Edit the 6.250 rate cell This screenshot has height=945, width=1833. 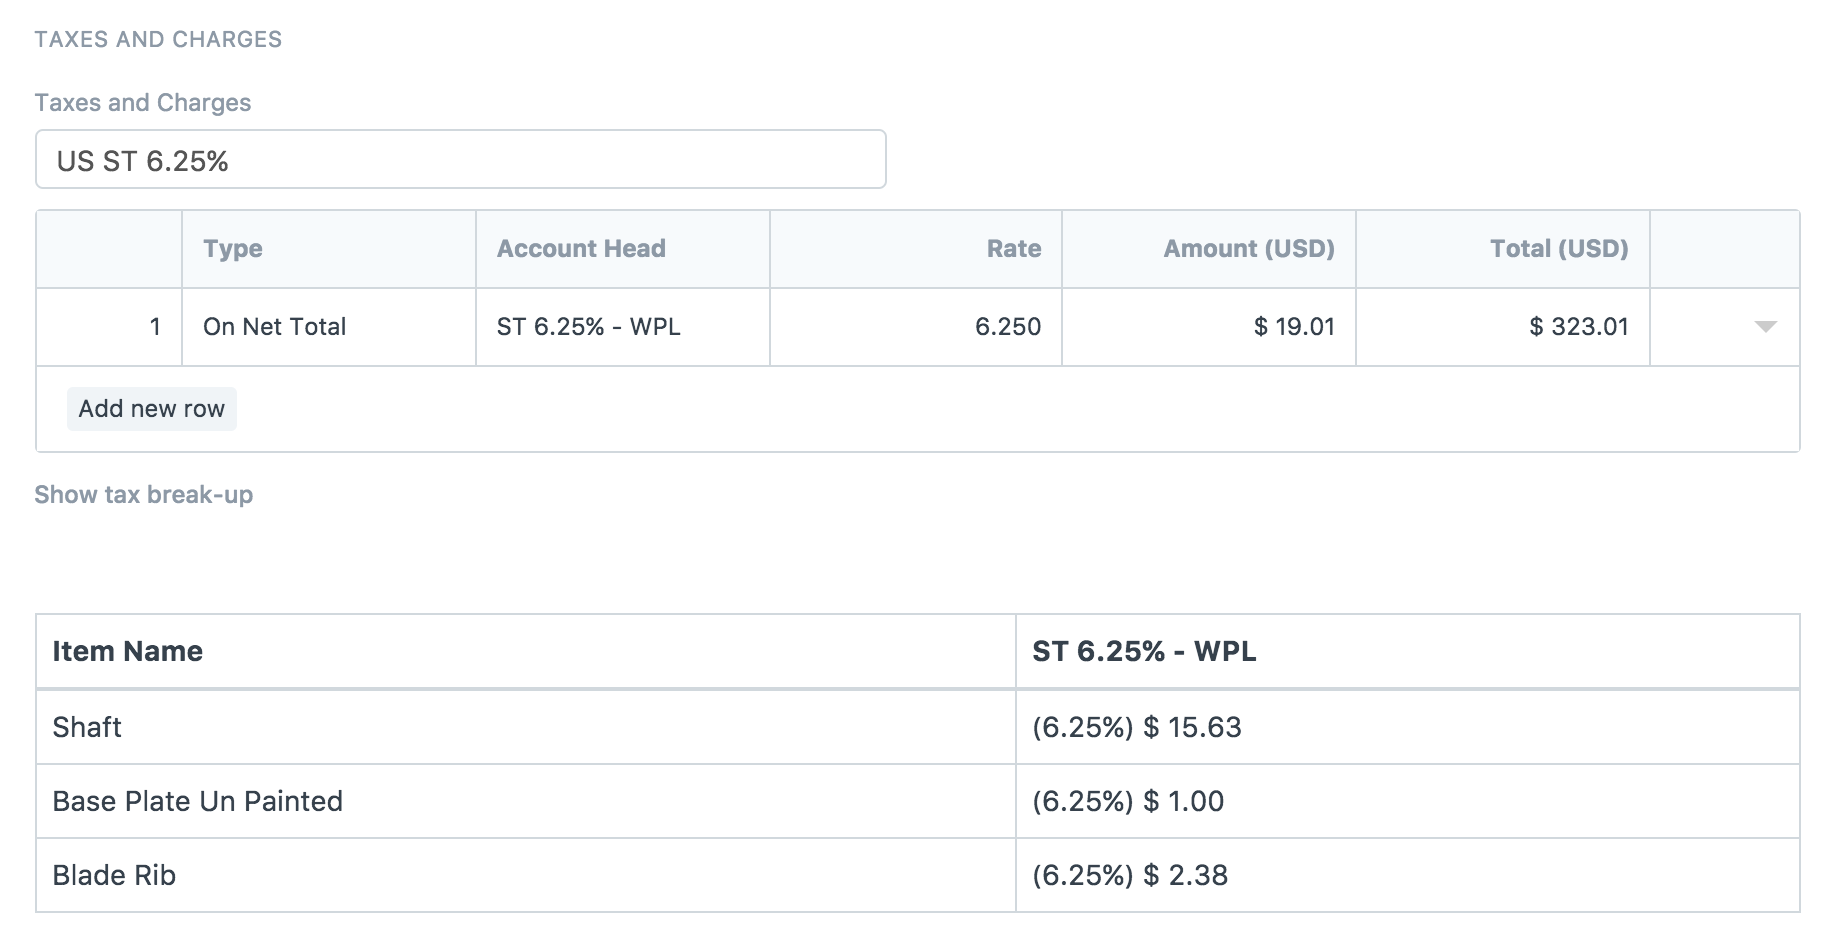915,327
